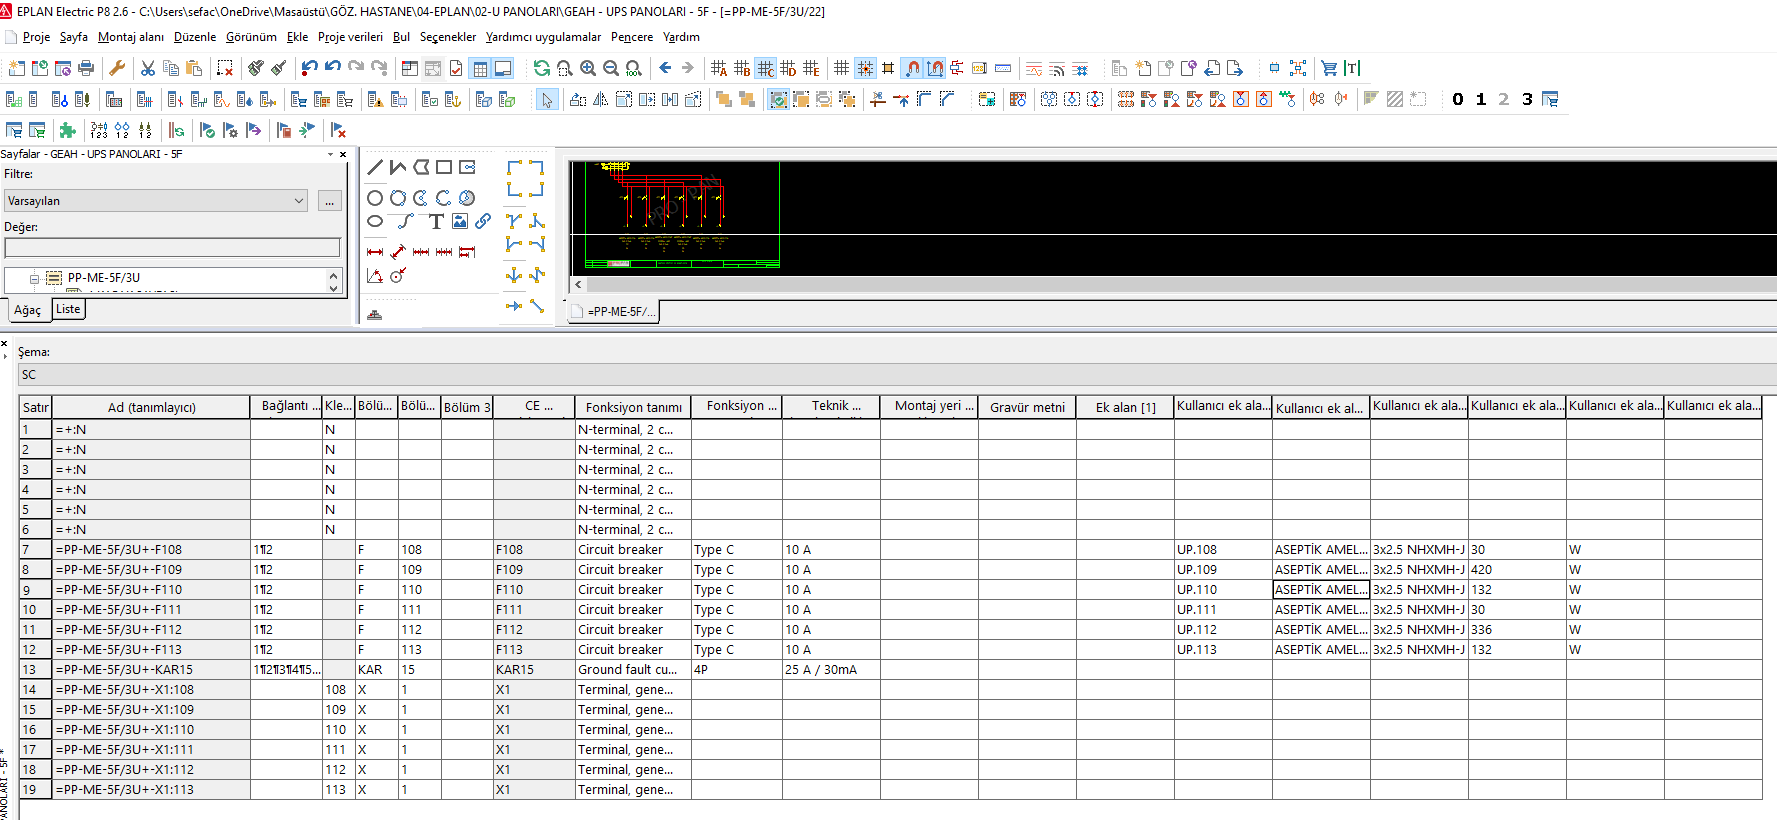Select the Rectangle drawing tool

pyautogui.click(x=444, y=167)
